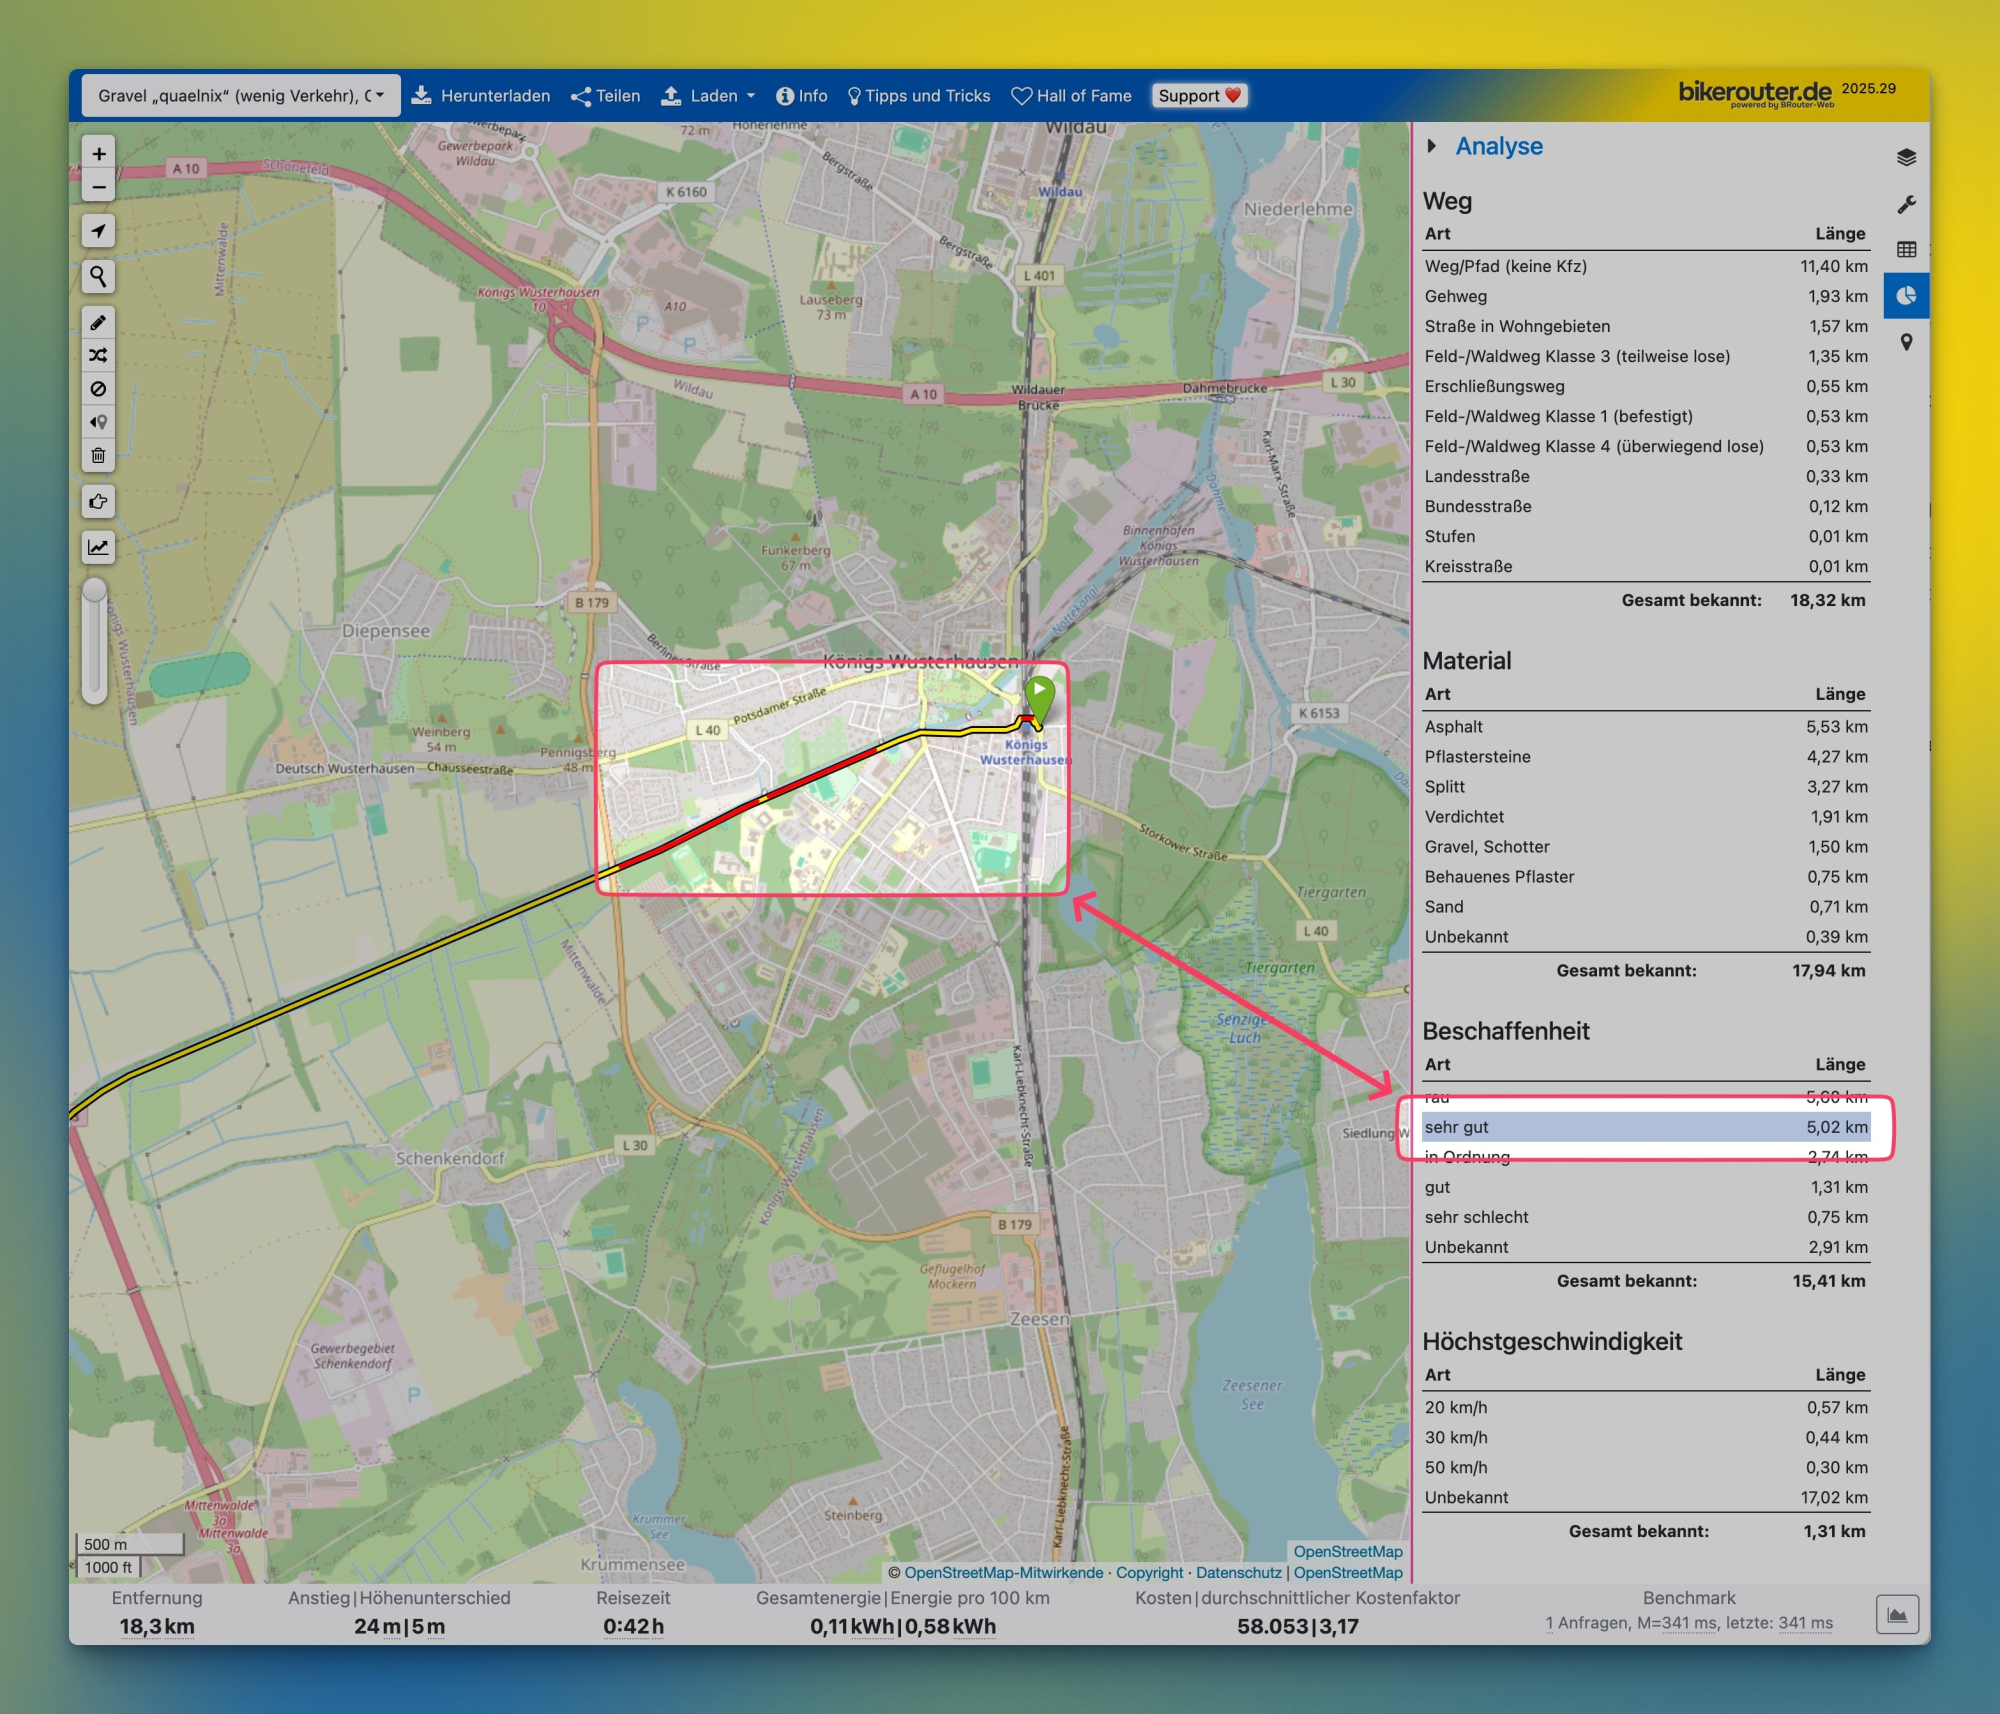Click the locate-me arrow button

[98, 231]
